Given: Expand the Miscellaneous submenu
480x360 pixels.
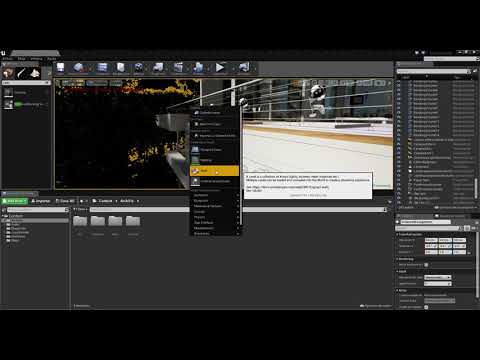Looking at the screenshot, I should [215, 228].
